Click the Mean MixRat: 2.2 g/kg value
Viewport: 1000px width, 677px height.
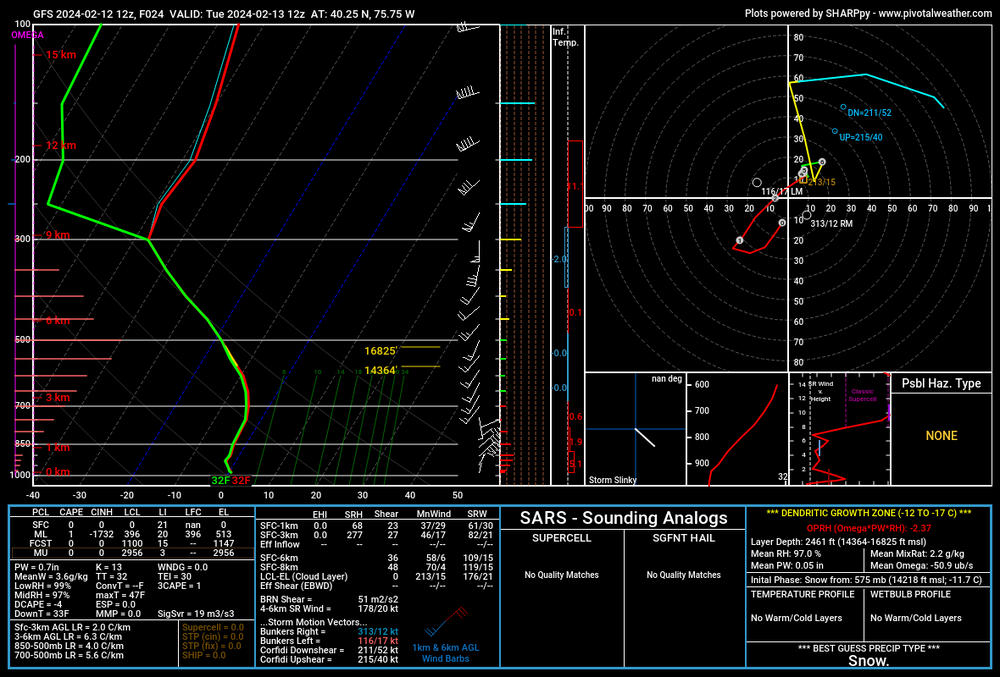pyautogui.click(x=917, y=554)
